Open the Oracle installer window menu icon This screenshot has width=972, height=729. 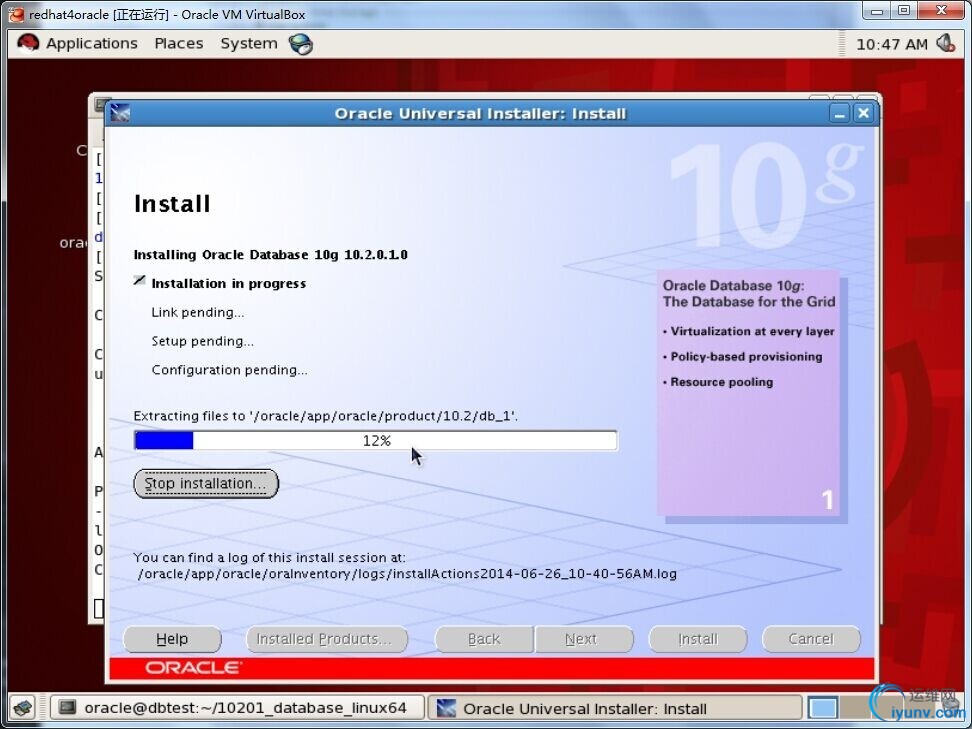[x=120, y=113]
